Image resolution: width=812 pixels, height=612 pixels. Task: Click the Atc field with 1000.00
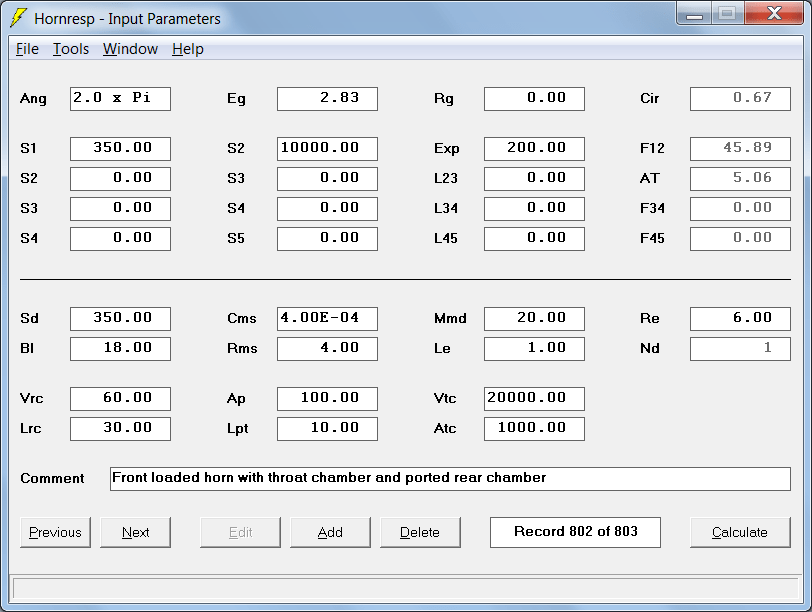[534, 429]
